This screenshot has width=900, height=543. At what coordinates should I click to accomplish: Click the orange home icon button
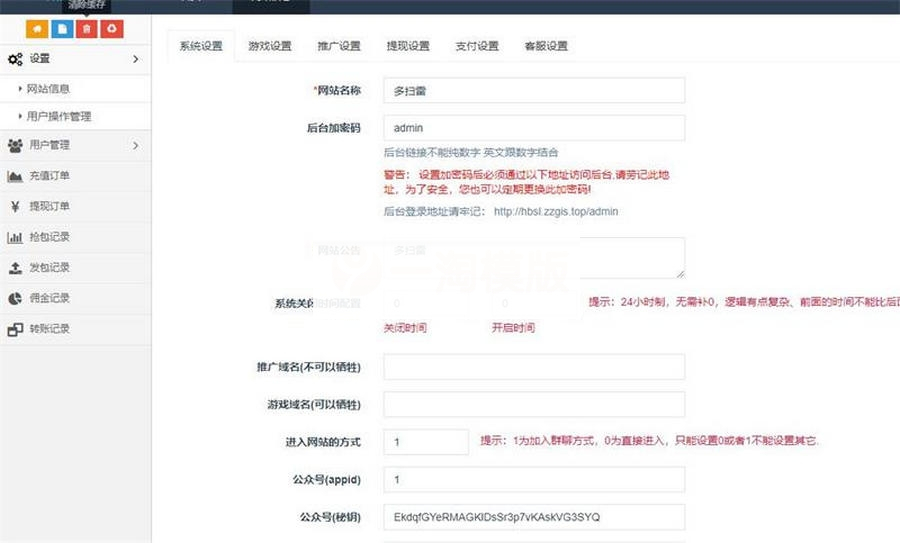37,29
